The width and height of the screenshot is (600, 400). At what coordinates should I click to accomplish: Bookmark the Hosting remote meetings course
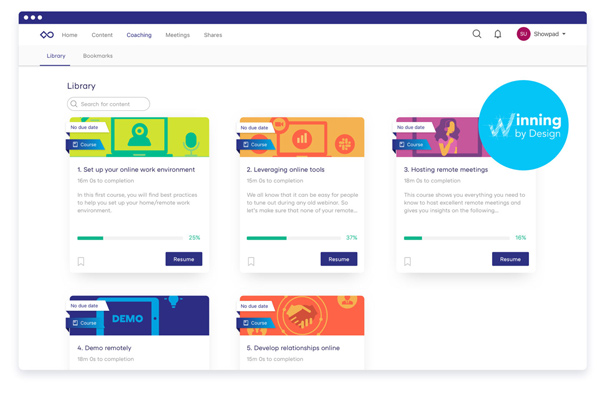408,261
